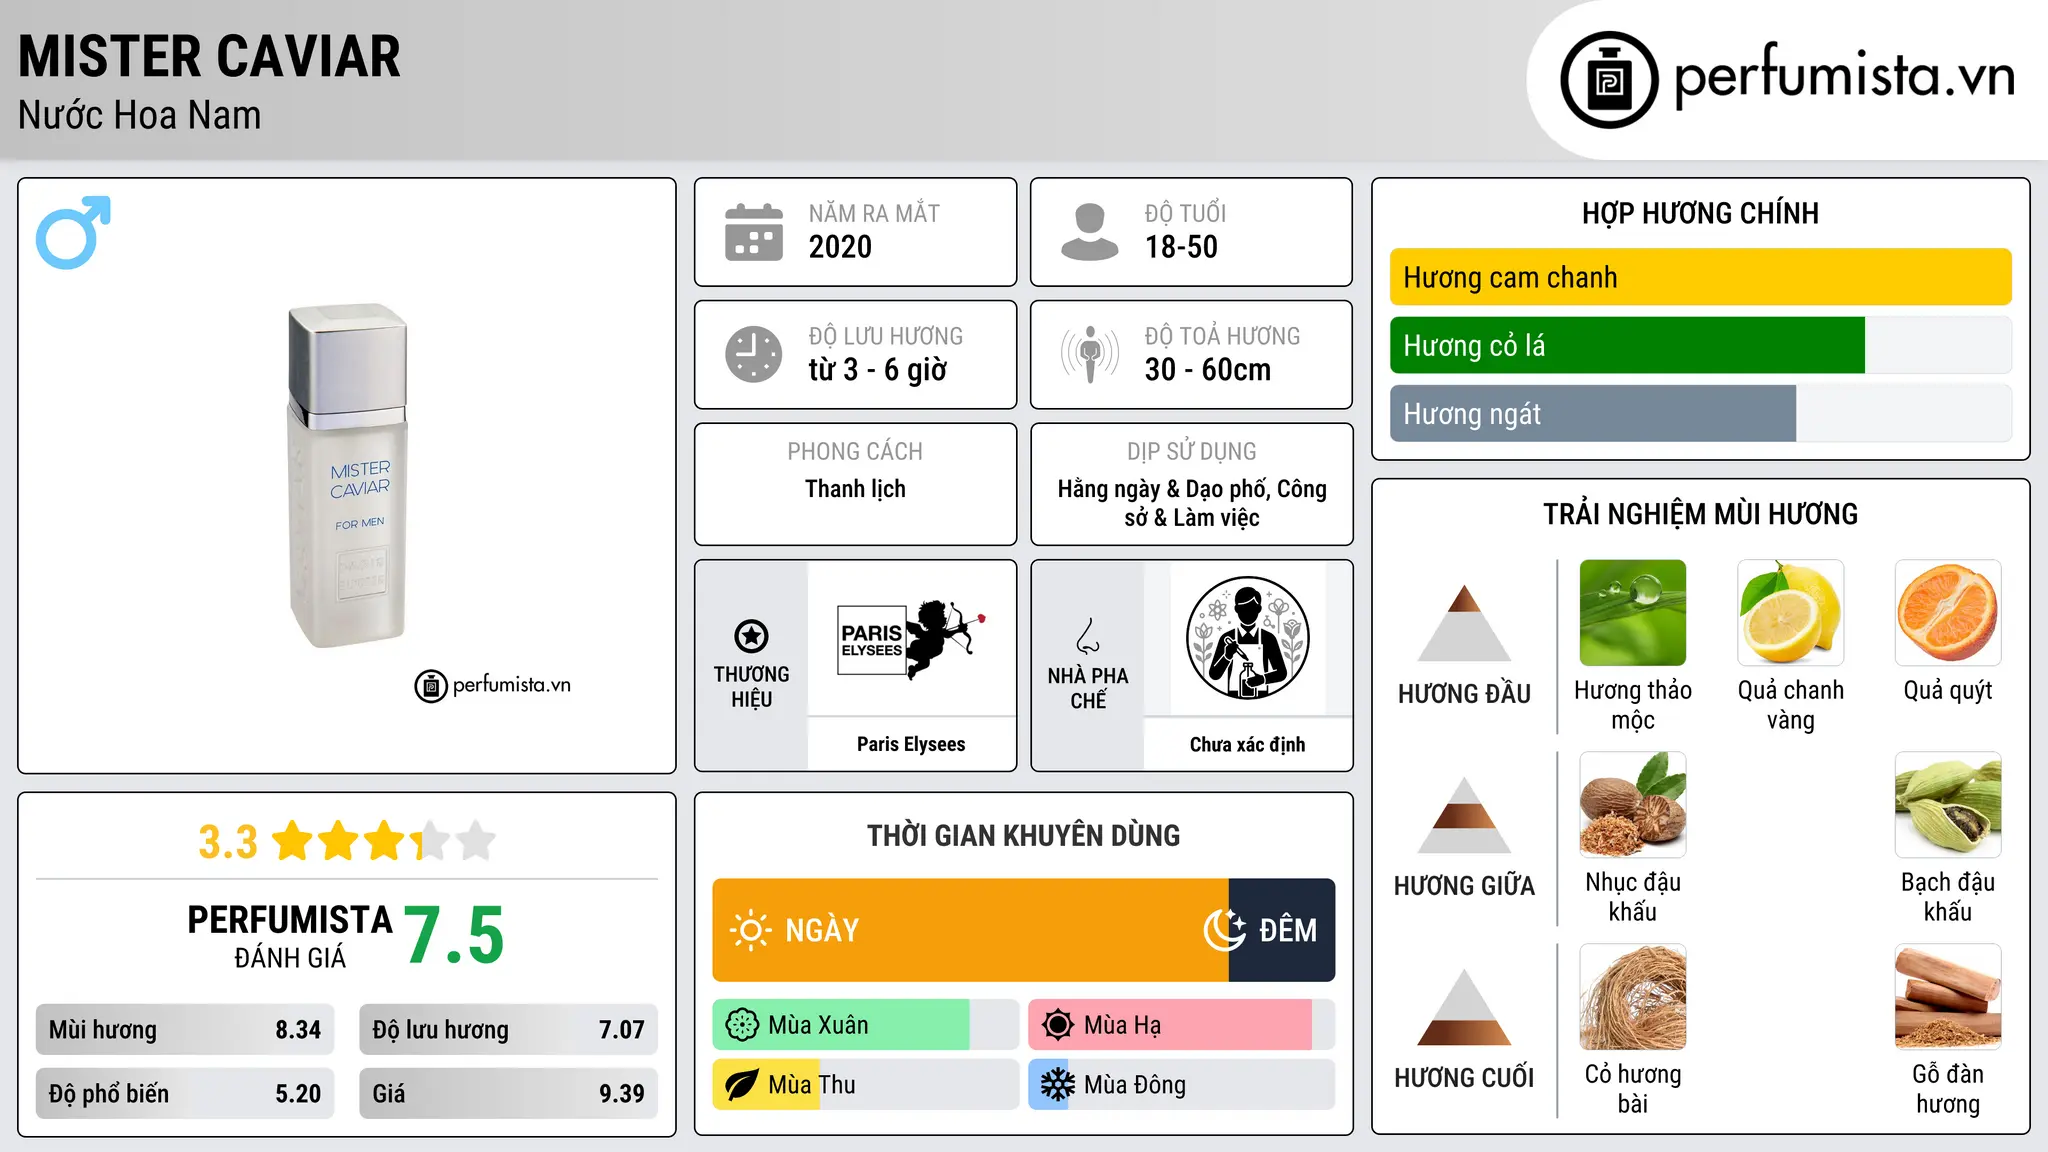Click the Paris Elysees brand name link
This screenshot has width=2048, height=1152.
click(x=911, y=744)
